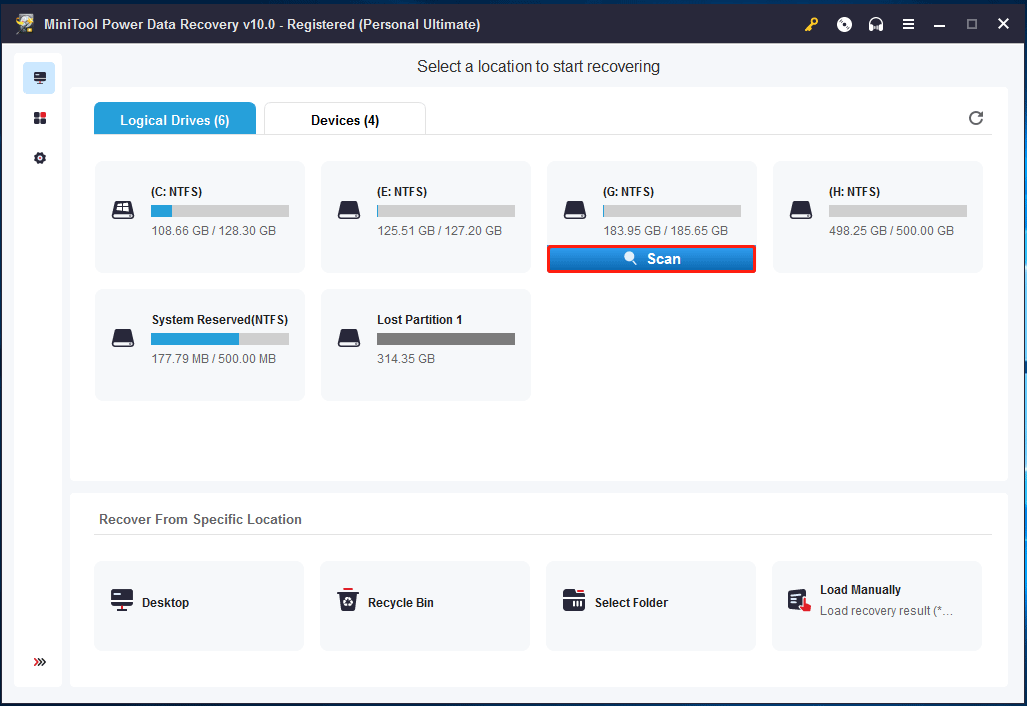Screen dimensions: 1027x706
Task: Open help via the headphones icon
Action: 876,24
